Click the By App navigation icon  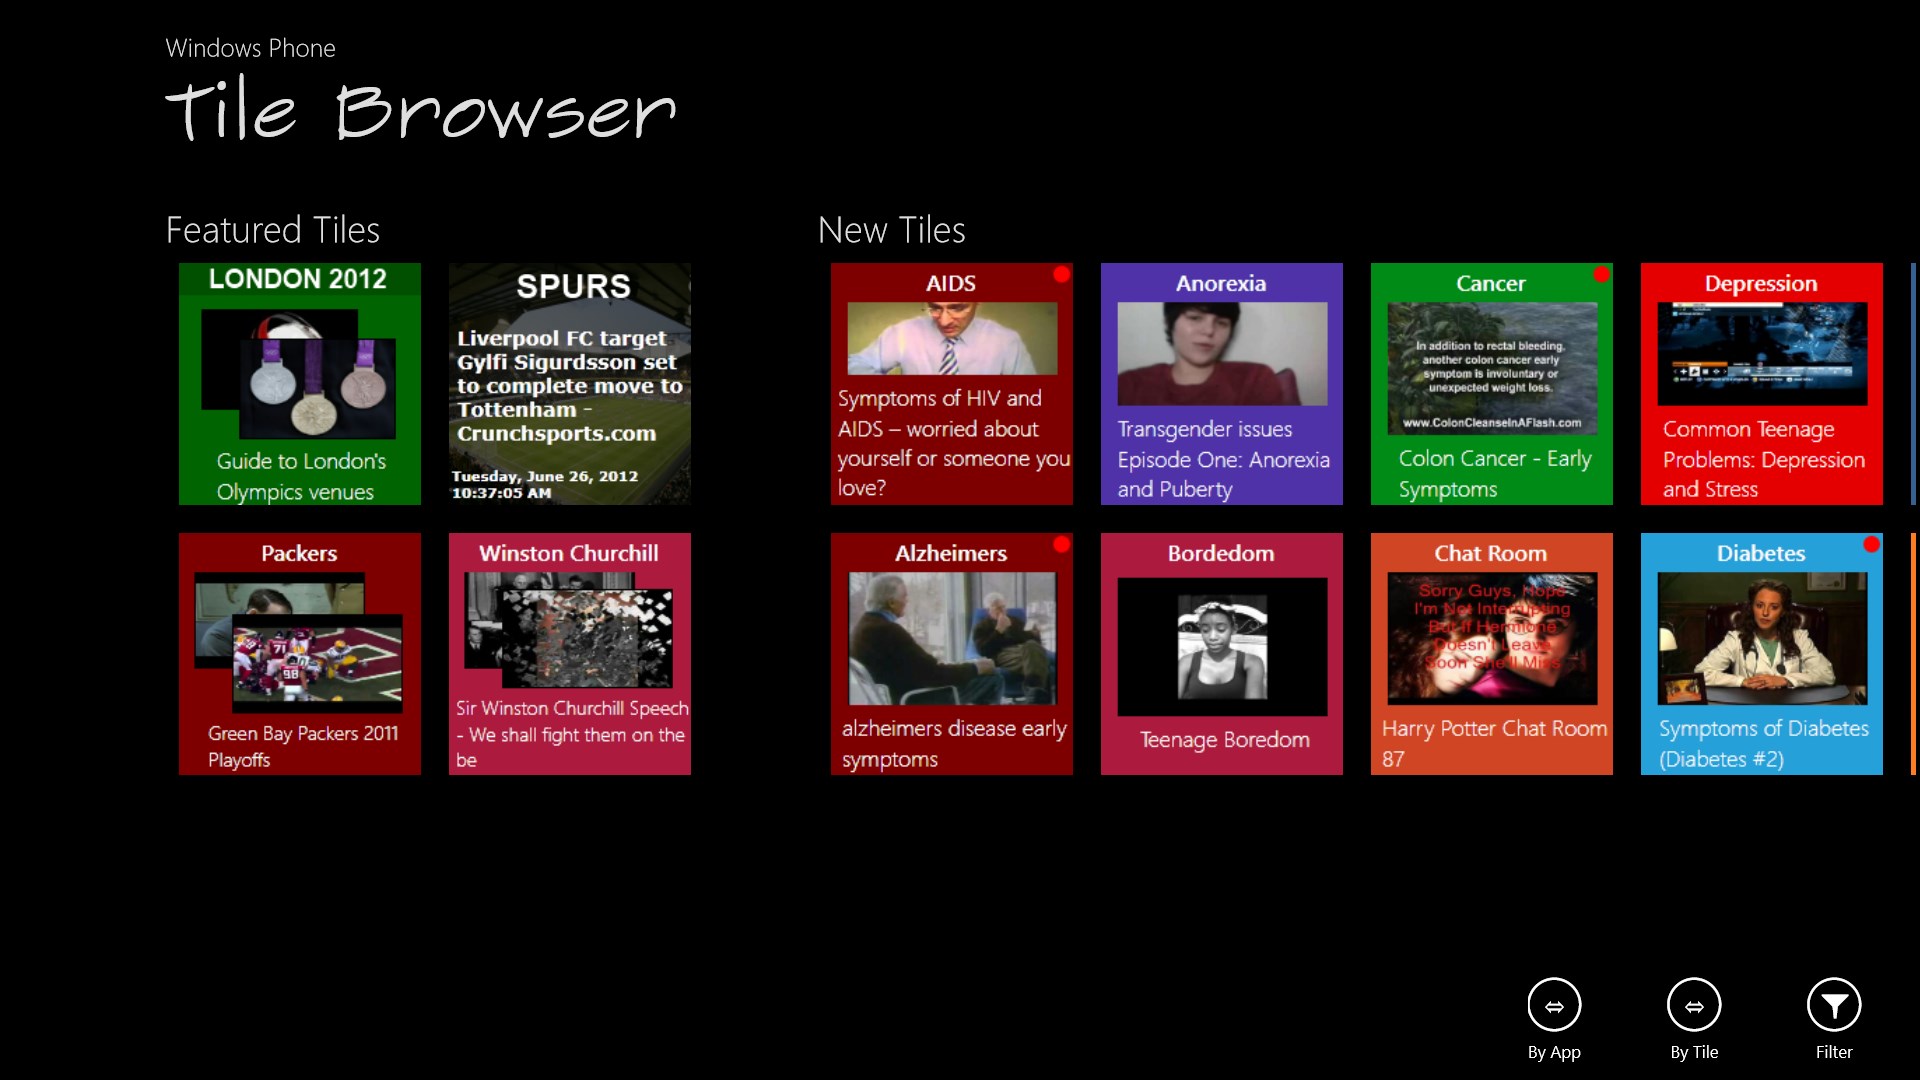pyautogui.click(x=1555, y=1005)
